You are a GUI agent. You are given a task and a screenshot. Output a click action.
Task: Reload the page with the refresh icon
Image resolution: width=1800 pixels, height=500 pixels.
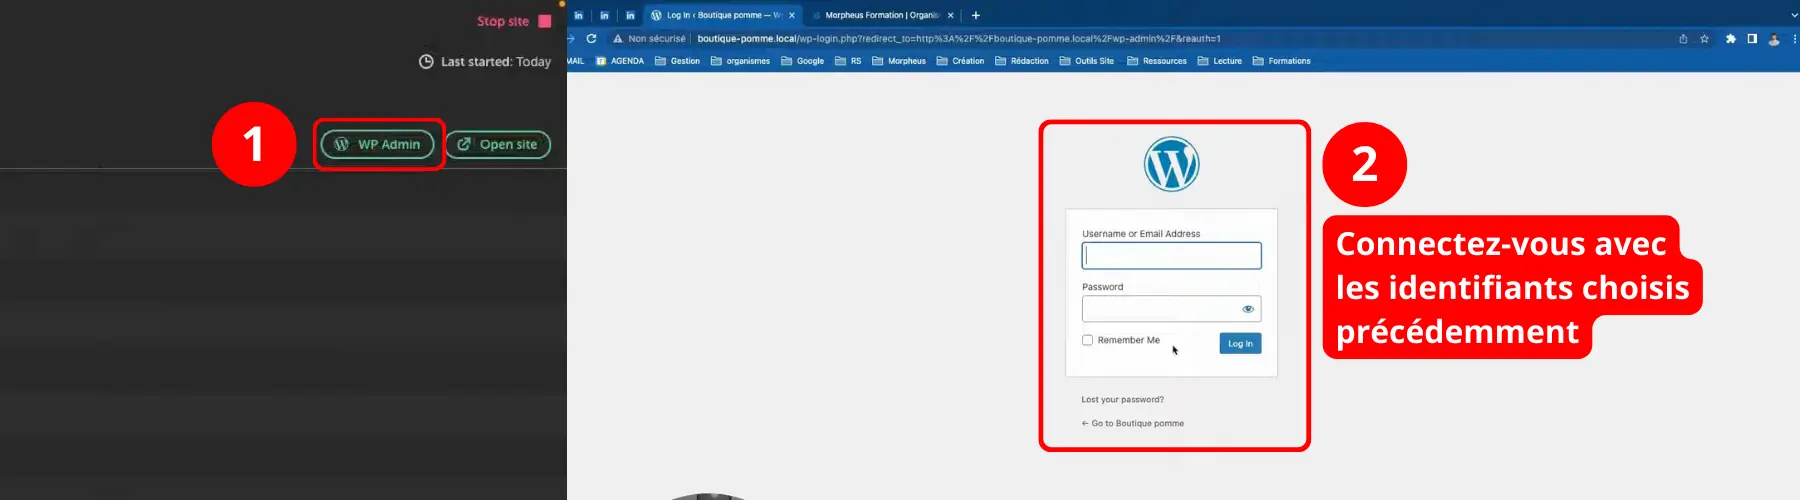[x=591, y=38]
